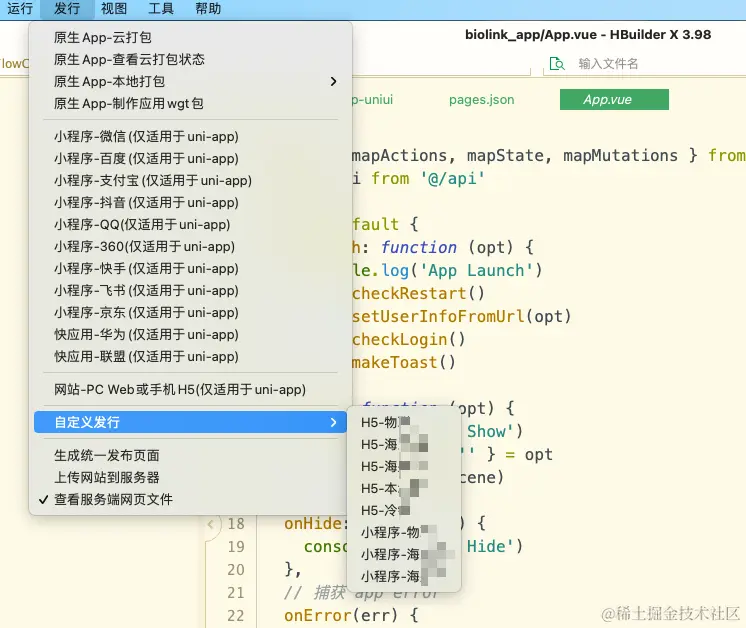Choose 小程序-360 publish option
Viewport: 746px width, 628px height.
tap(190, 246)
